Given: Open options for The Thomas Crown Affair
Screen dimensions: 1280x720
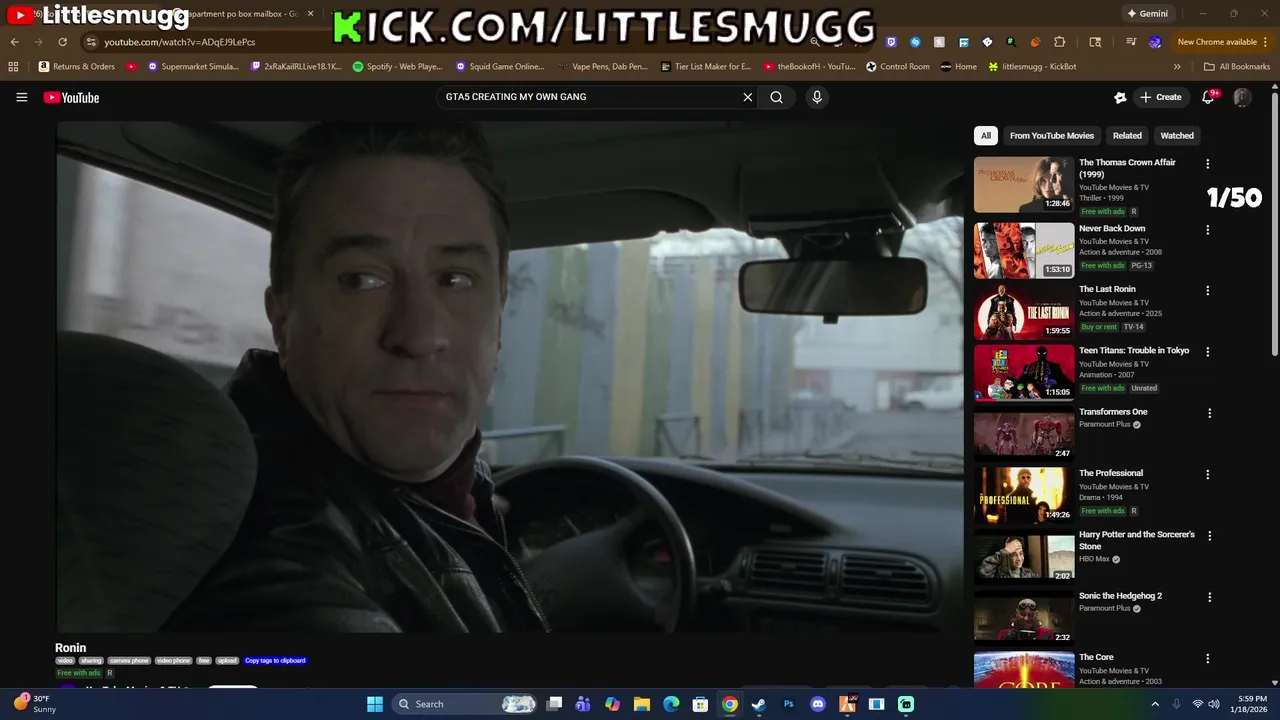Looking at the screenshot, I should coord(1207,164).
